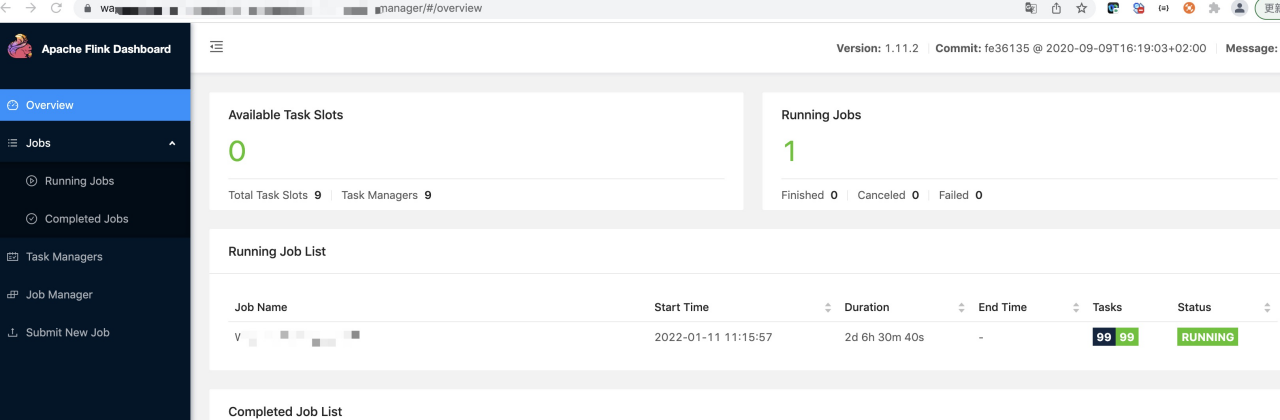
Task: Sort job list by Duration column
Action: (961, 307)
